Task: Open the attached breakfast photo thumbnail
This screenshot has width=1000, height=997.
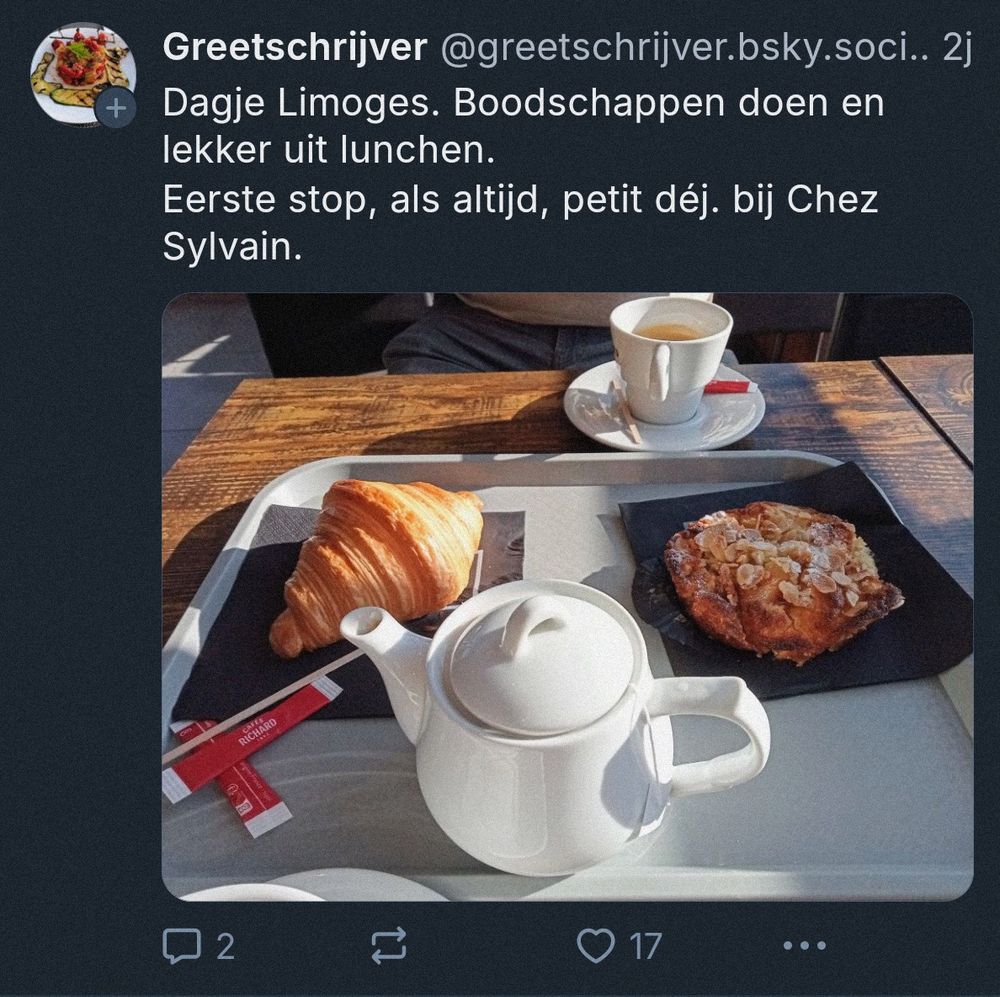Action: coord(567,596)
